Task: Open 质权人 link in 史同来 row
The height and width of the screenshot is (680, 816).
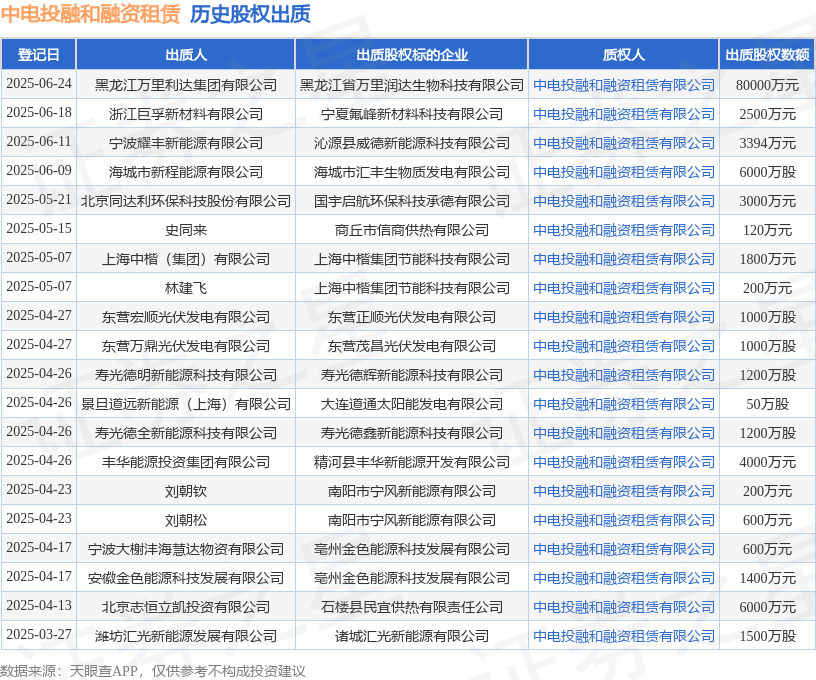Action: coord(623,230)
